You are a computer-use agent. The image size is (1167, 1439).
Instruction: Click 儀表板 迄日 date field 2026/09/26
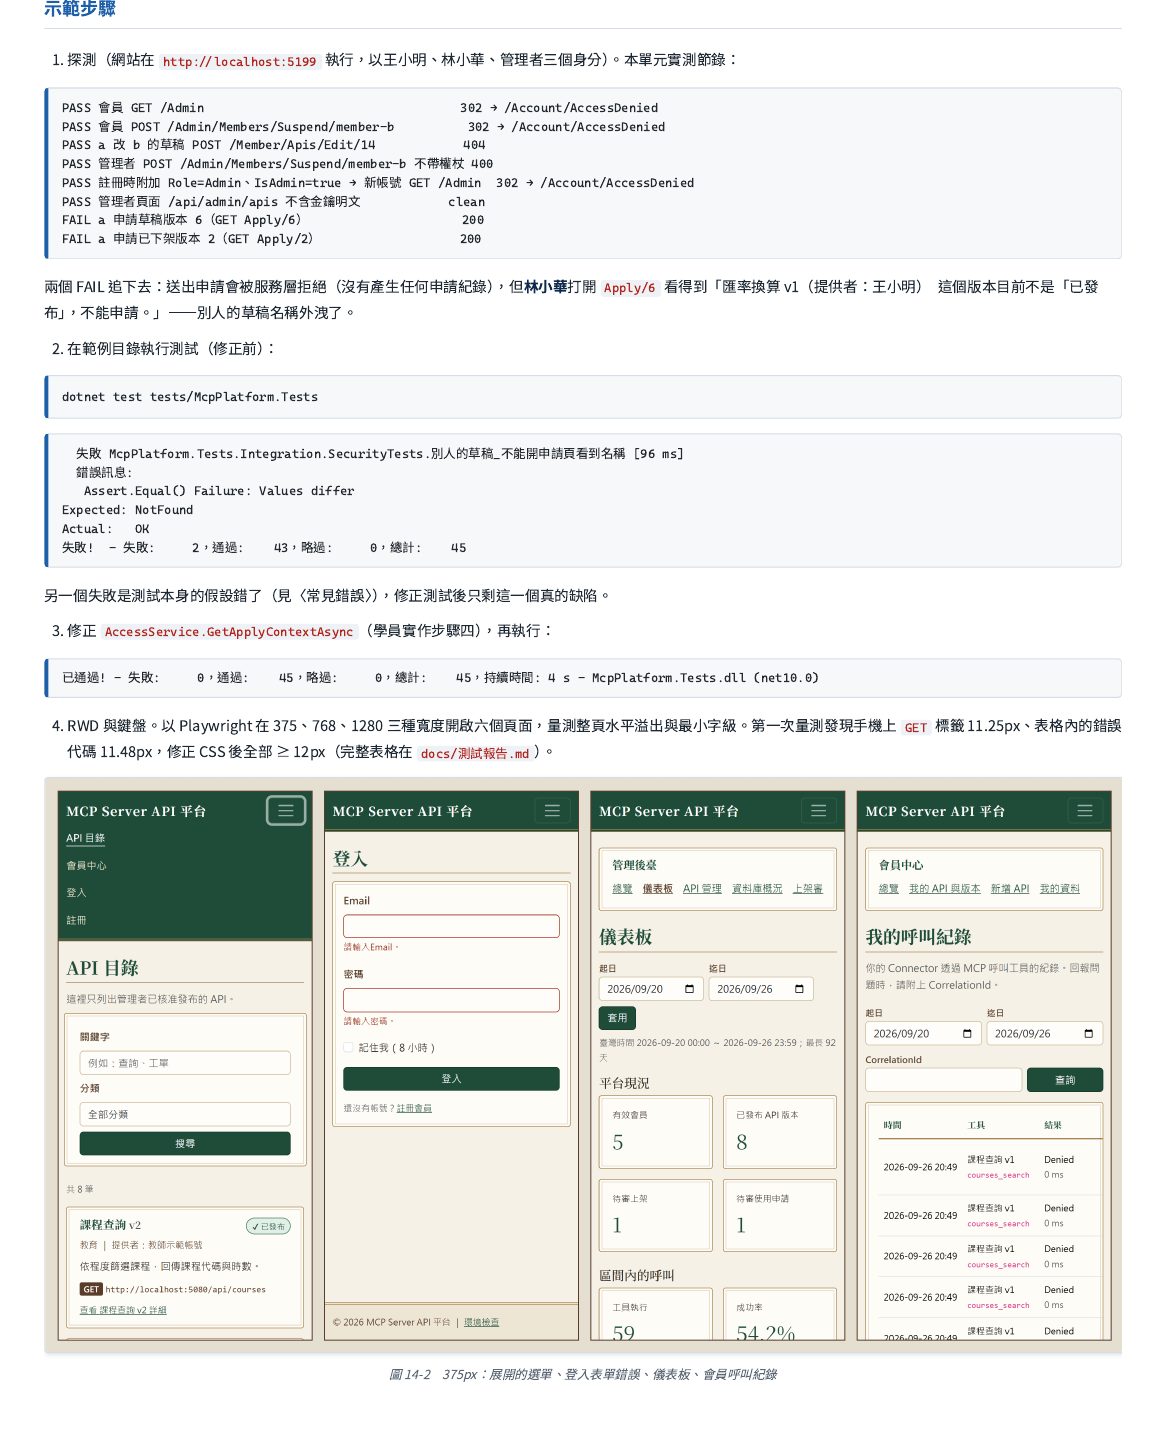[761, 989]
